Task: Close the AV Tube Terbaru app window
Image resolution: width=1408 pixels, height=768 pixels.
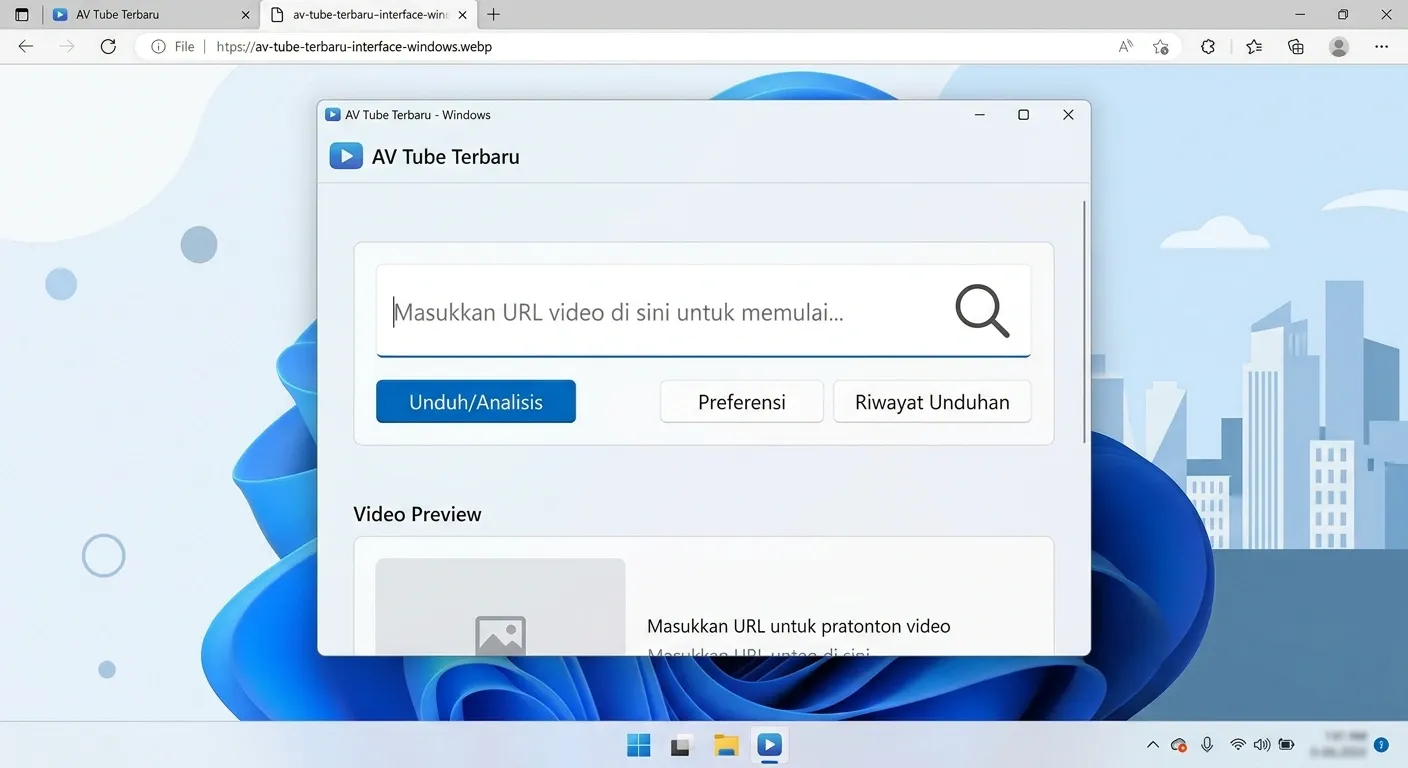Action: point(1068,115)
